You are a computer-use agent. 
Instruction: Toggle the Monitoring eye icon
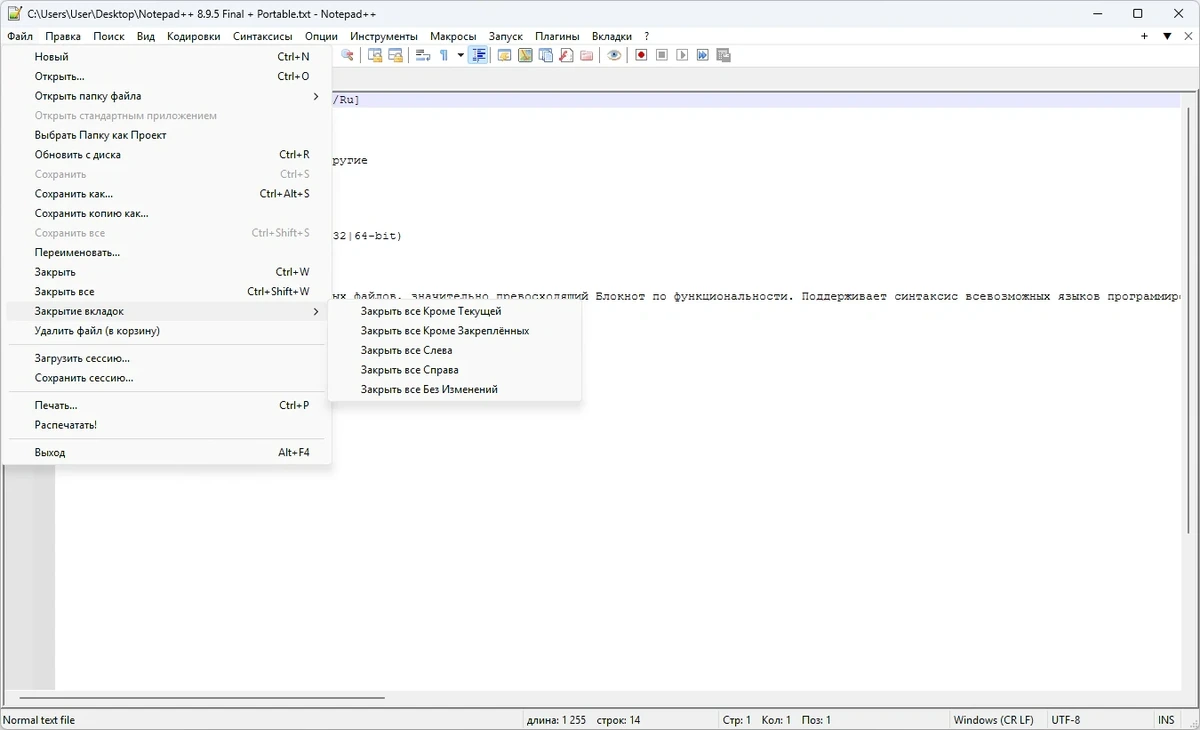(x=614, y=55)
